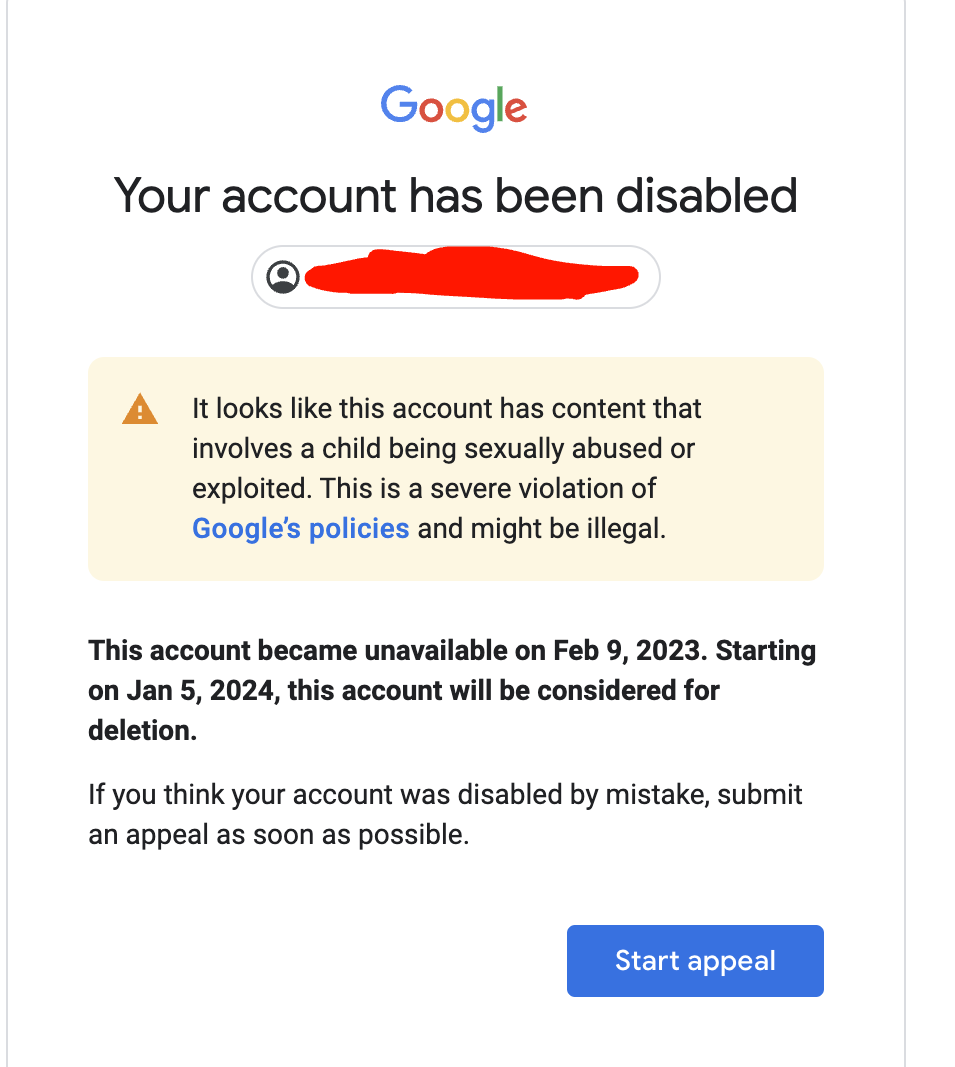Click the 'exploited. This is a severe violation' line

coord(423,489)
